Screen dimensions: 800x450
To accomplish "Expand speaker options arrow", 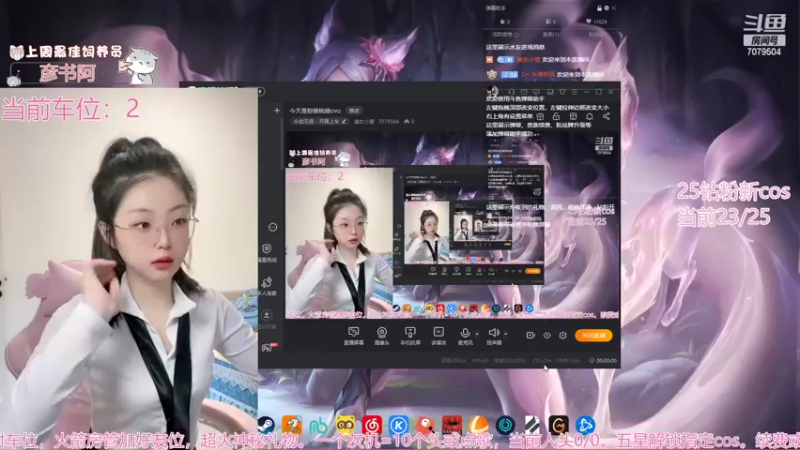I will coord(506,334).
